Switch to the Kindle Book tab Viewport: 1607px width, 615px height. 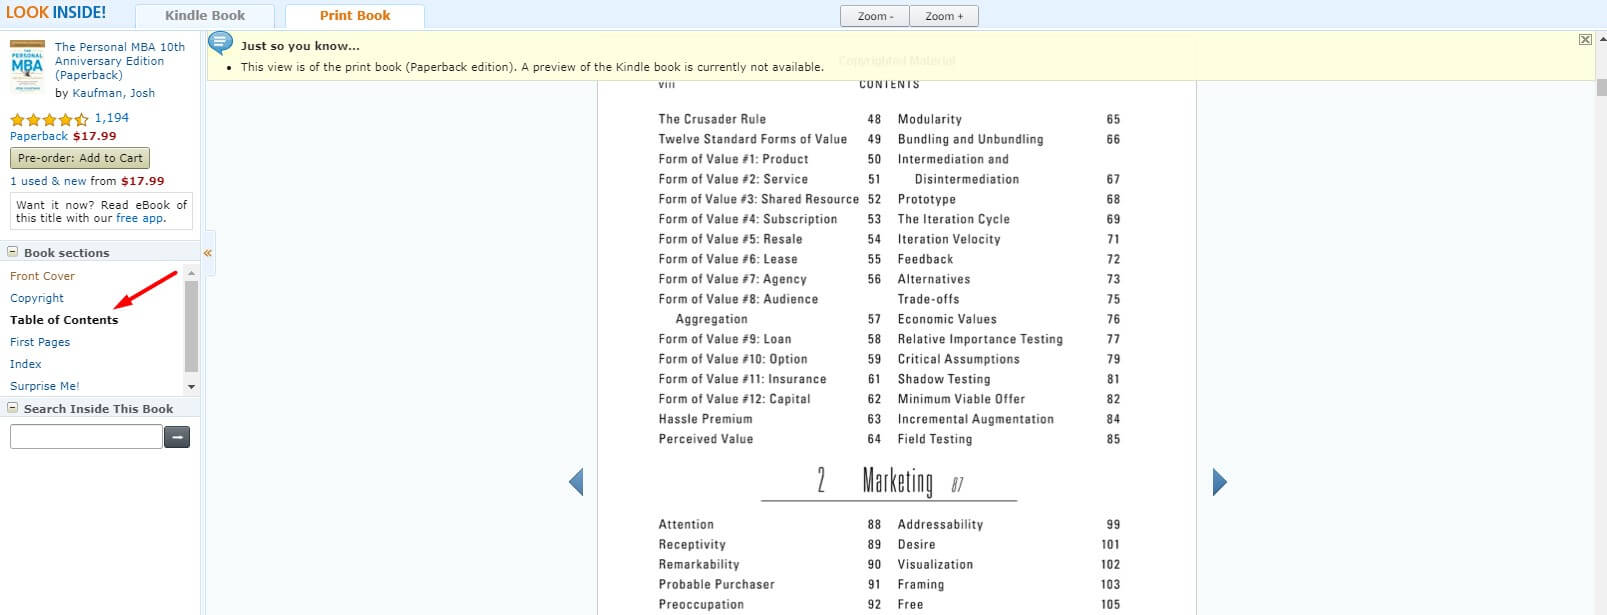point(205,16)
